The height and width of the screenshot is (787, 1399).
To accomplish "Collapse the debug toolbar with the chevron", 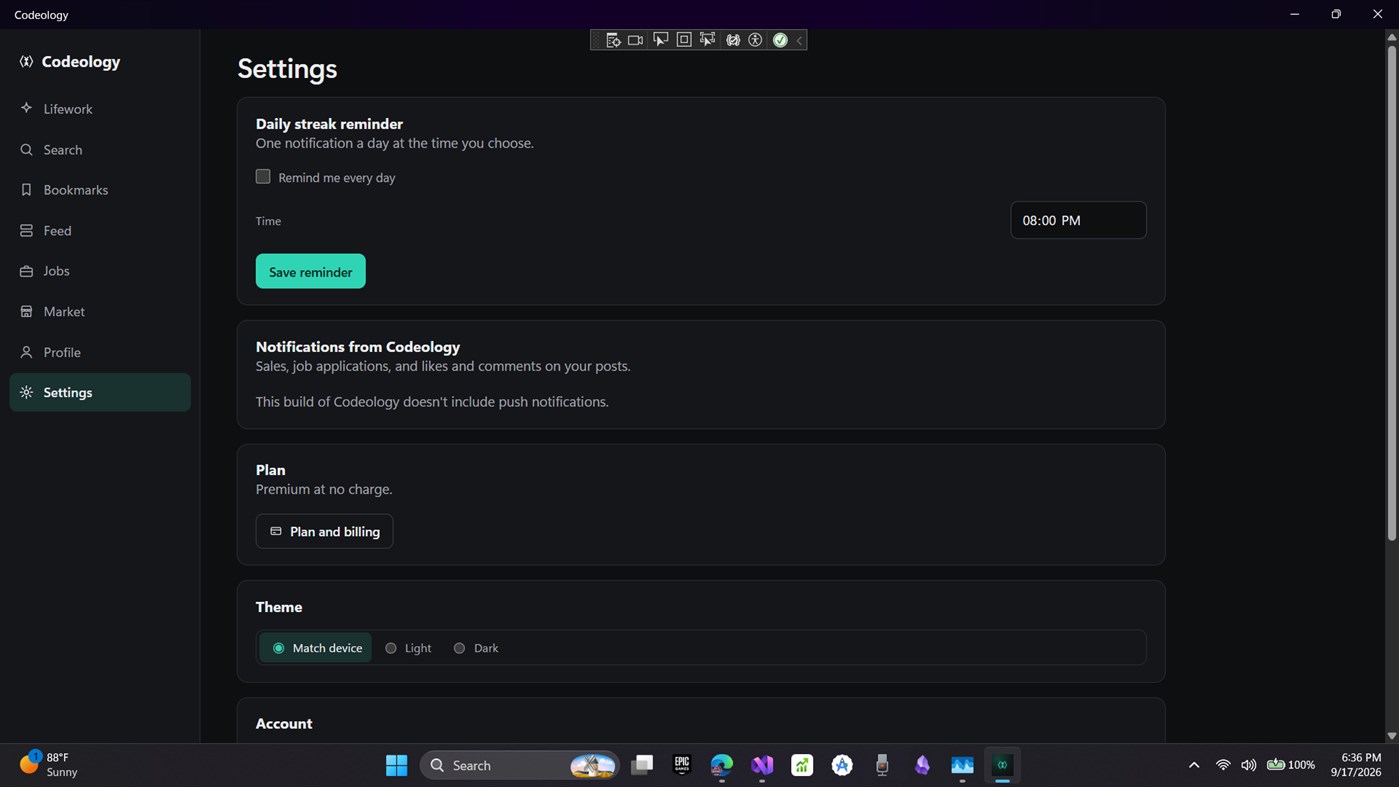I will coord(799,40).
